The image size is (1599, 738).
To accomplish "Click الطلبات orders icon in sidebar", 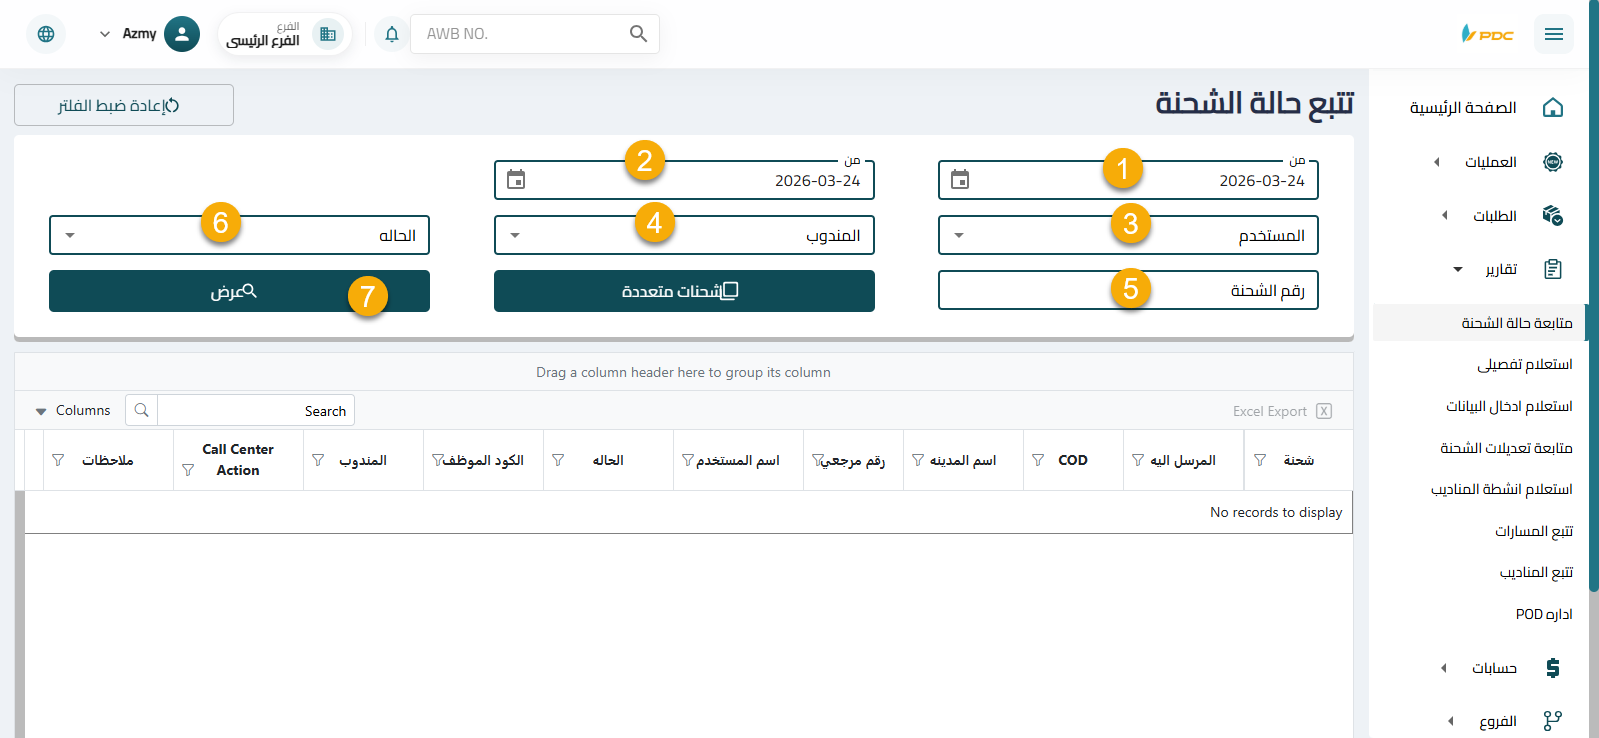I will click(x=1553, y=215).
